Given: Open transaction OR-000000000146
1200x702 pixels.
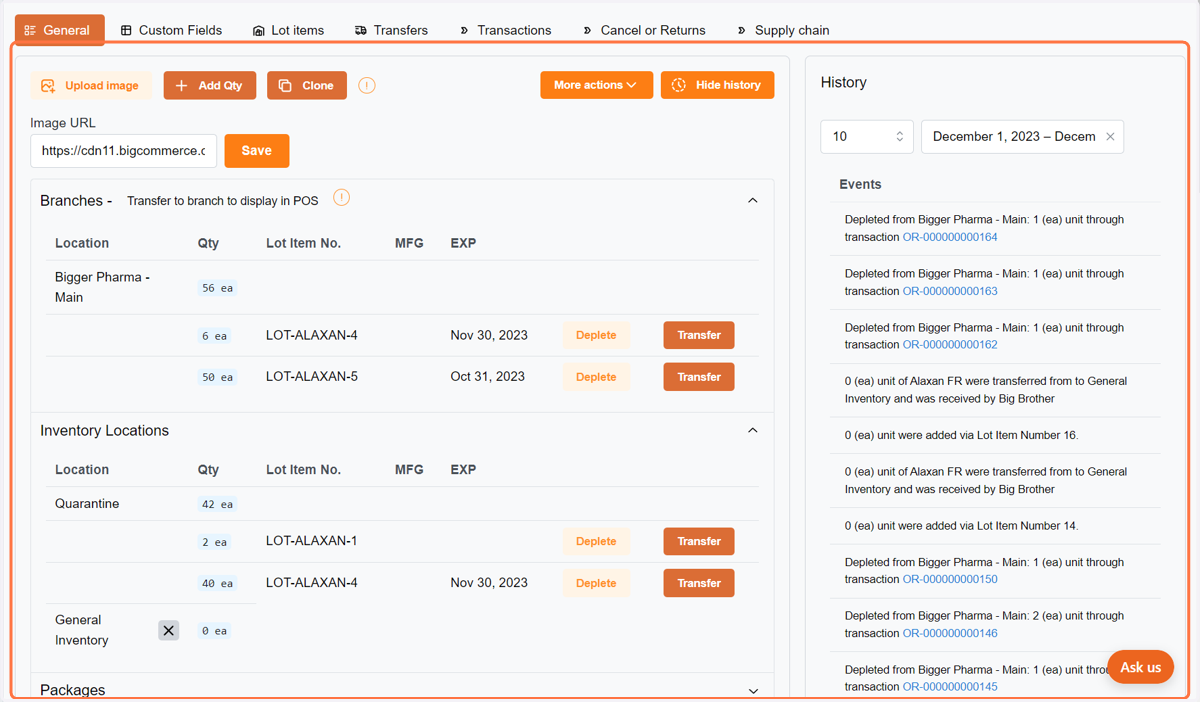Looking at the screenshot, I should [950, 633].
